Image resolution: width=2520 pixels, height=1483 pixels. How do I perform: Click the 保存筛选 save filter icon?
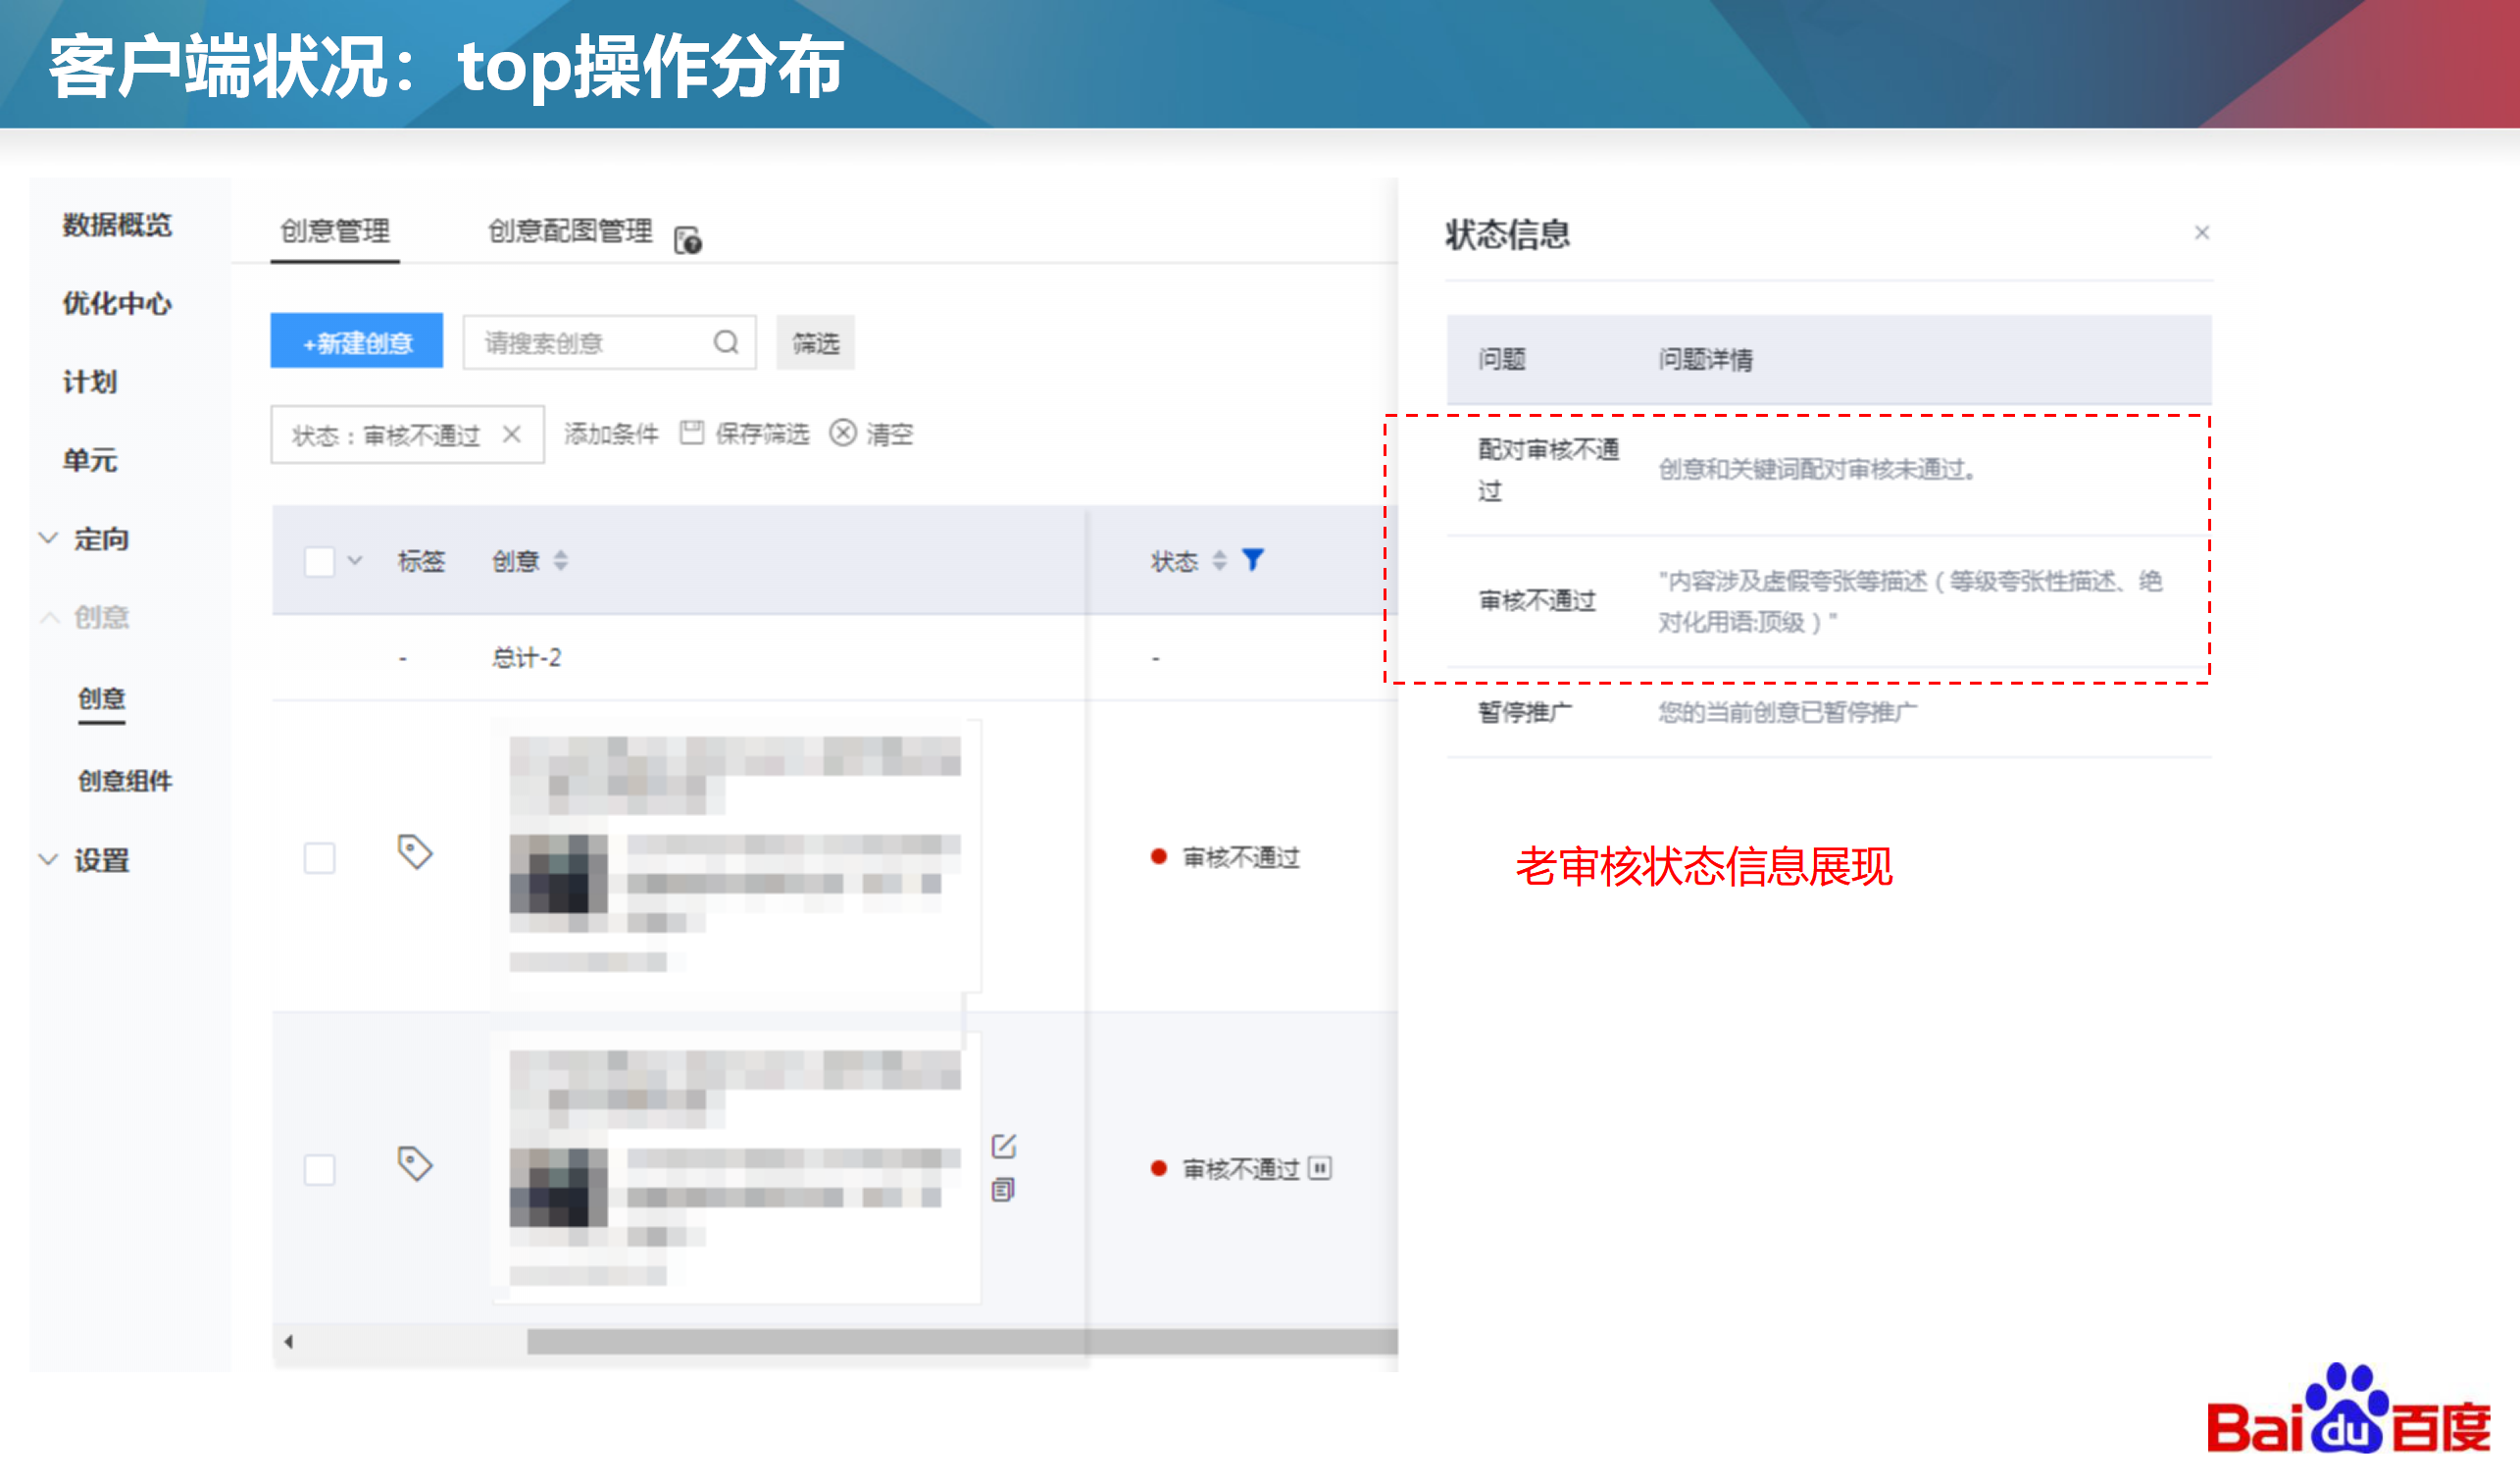[x=692, y=433]
